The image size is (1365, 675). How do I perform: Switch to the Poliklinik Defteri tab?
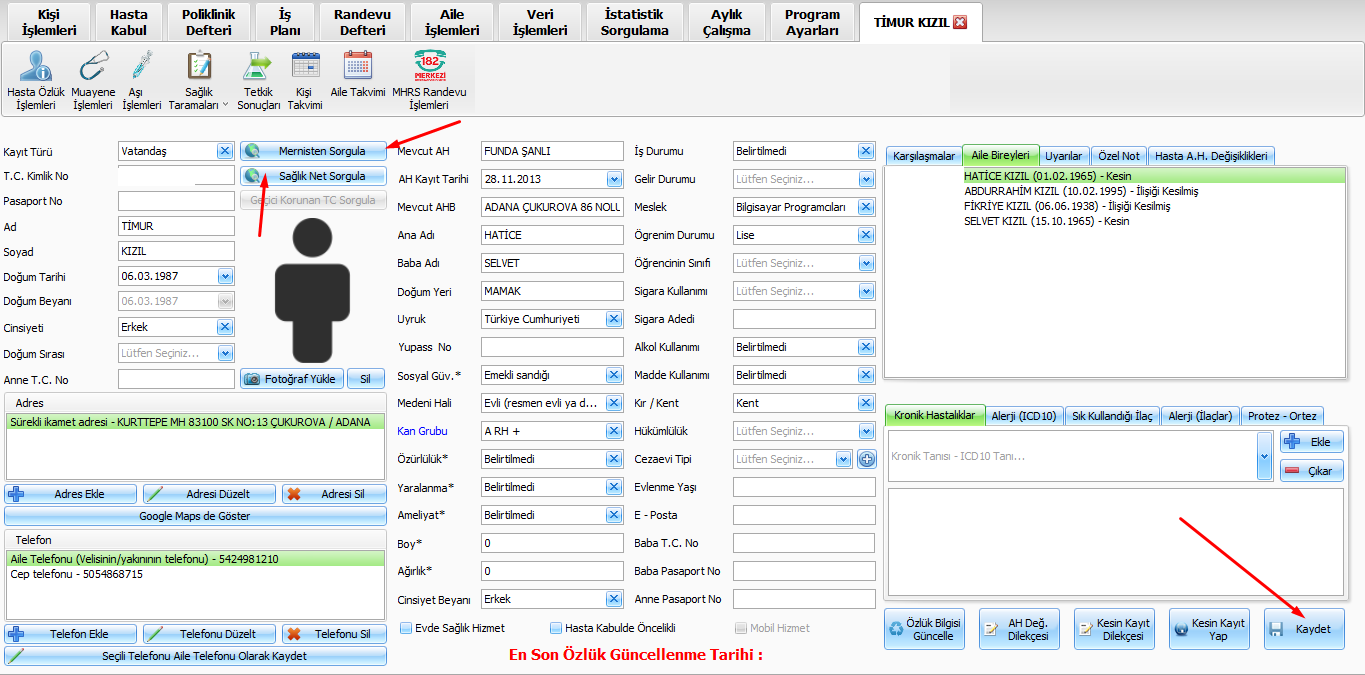[208, 22]
